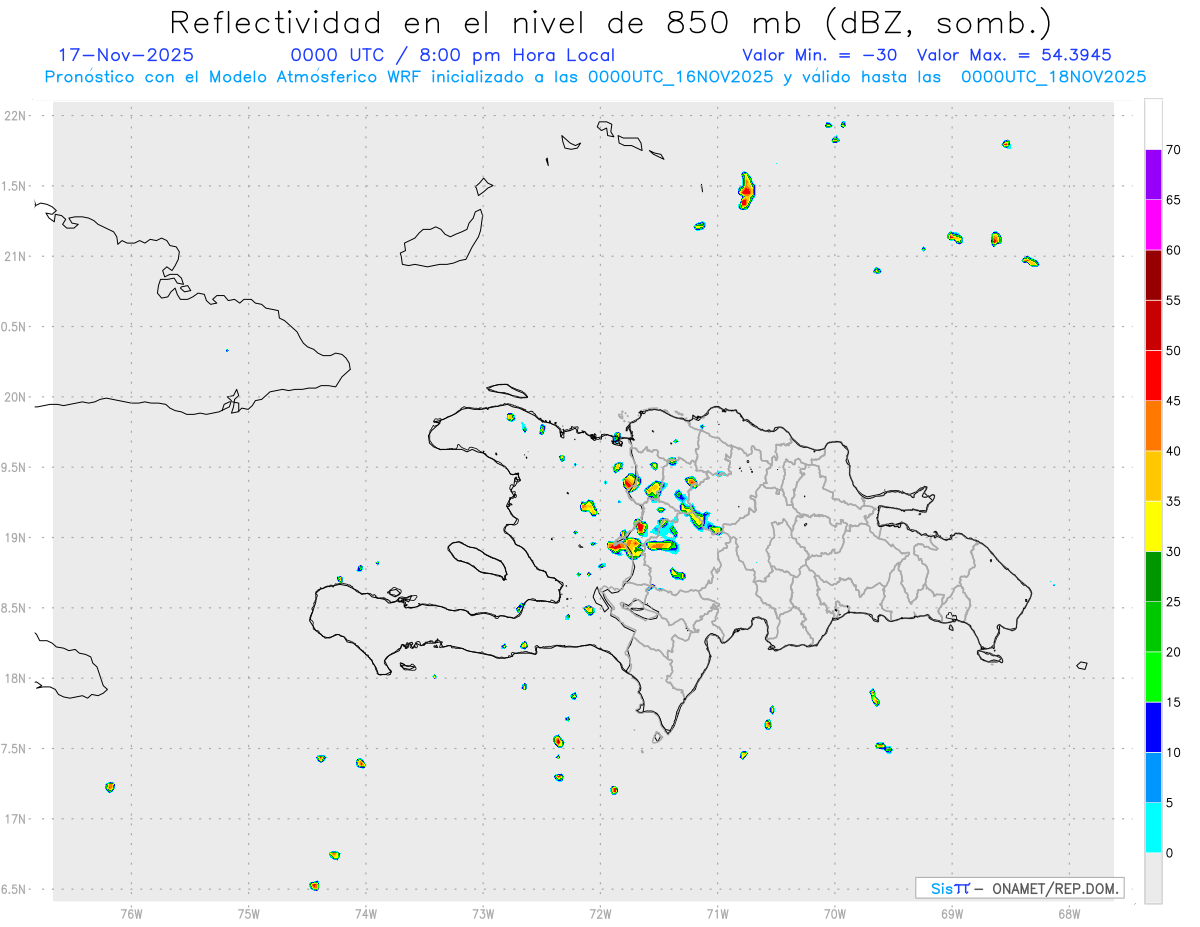Select the gray below-zero colorbar segment

click(1153, 878)
